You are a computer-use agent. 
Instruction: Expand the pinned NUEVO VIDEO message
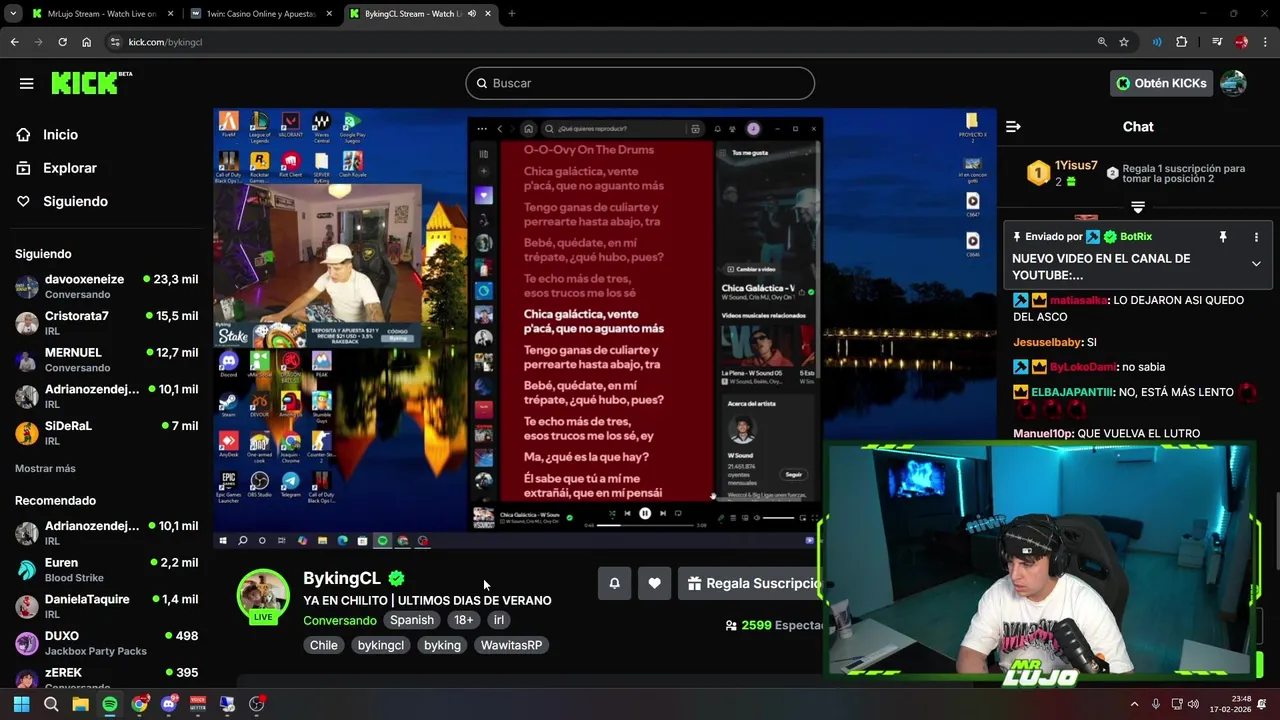(1256, 264)
